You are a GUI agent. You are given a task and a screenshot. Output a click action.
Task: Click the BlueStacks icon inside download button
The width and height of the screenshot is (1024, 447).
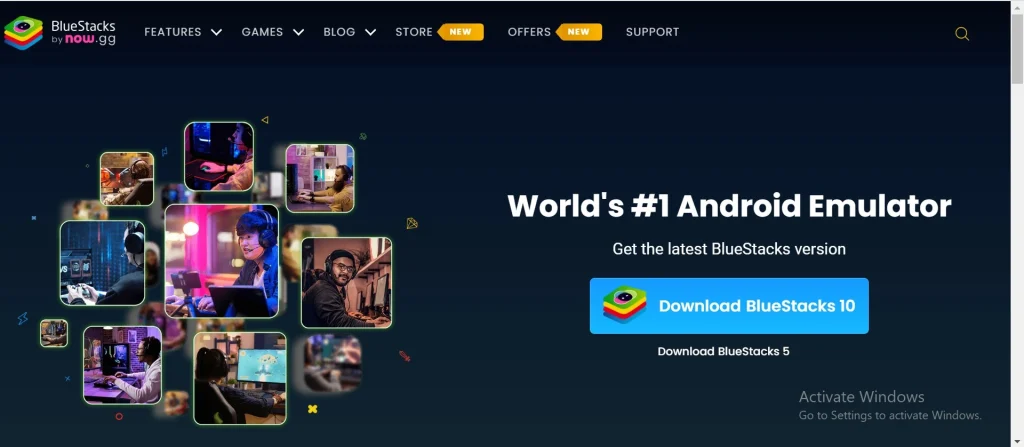624,305
